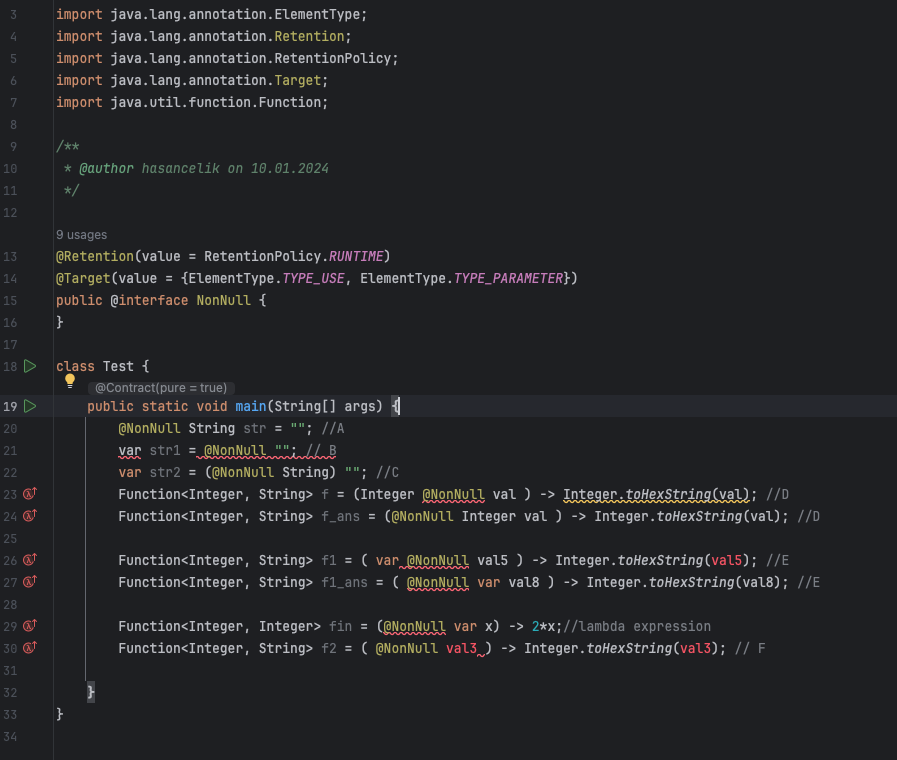Run main method using play arrow on line 19
The image size is (897, 760).
pyautogui.click(x=29, y=406)
